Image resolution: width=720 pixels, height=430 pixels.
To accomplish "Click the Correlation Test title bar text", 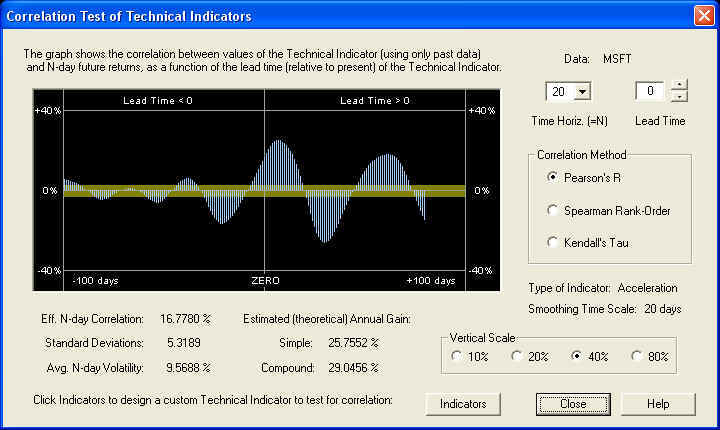I will (x=129, y=16).
